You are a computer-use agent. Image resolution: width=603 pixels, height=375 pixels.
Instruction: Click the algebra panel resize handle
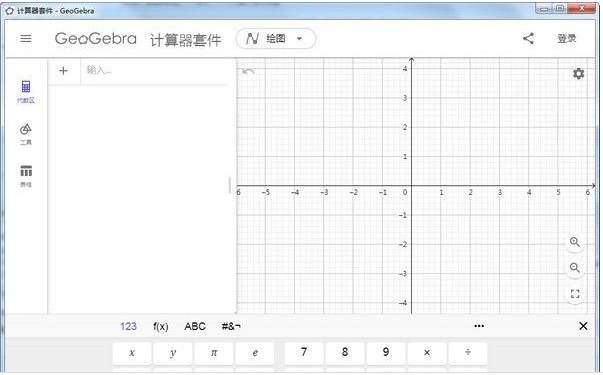point(230,185)
